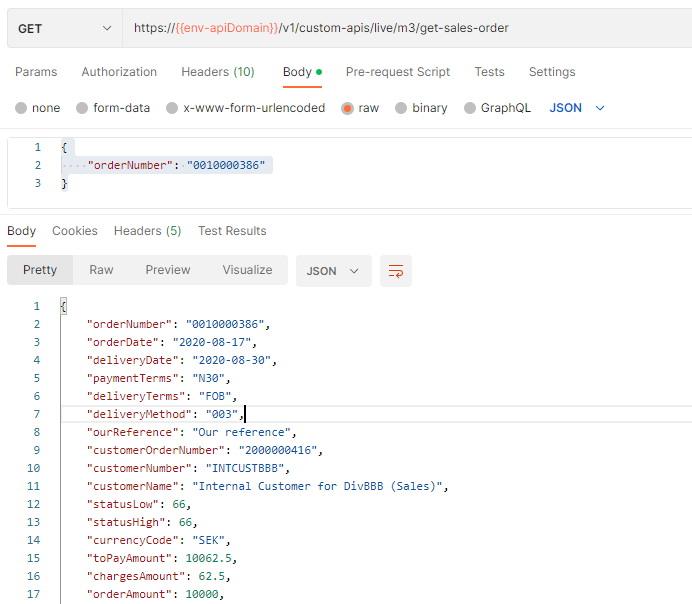Click the "statusLow": 66 line
This screenshot has height=604, width=692.
139,504
